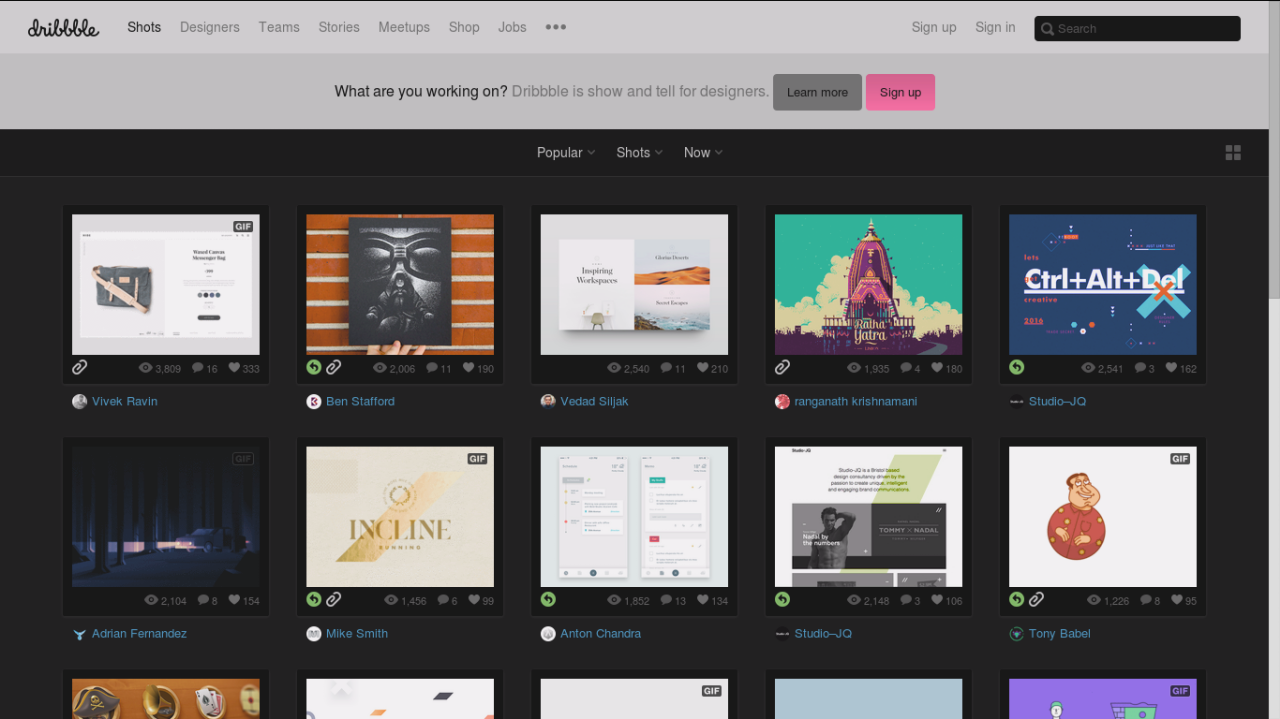1280x719 pixels.
Task: Open the Popular sorting dropdown
Action: tap(565, 152)
